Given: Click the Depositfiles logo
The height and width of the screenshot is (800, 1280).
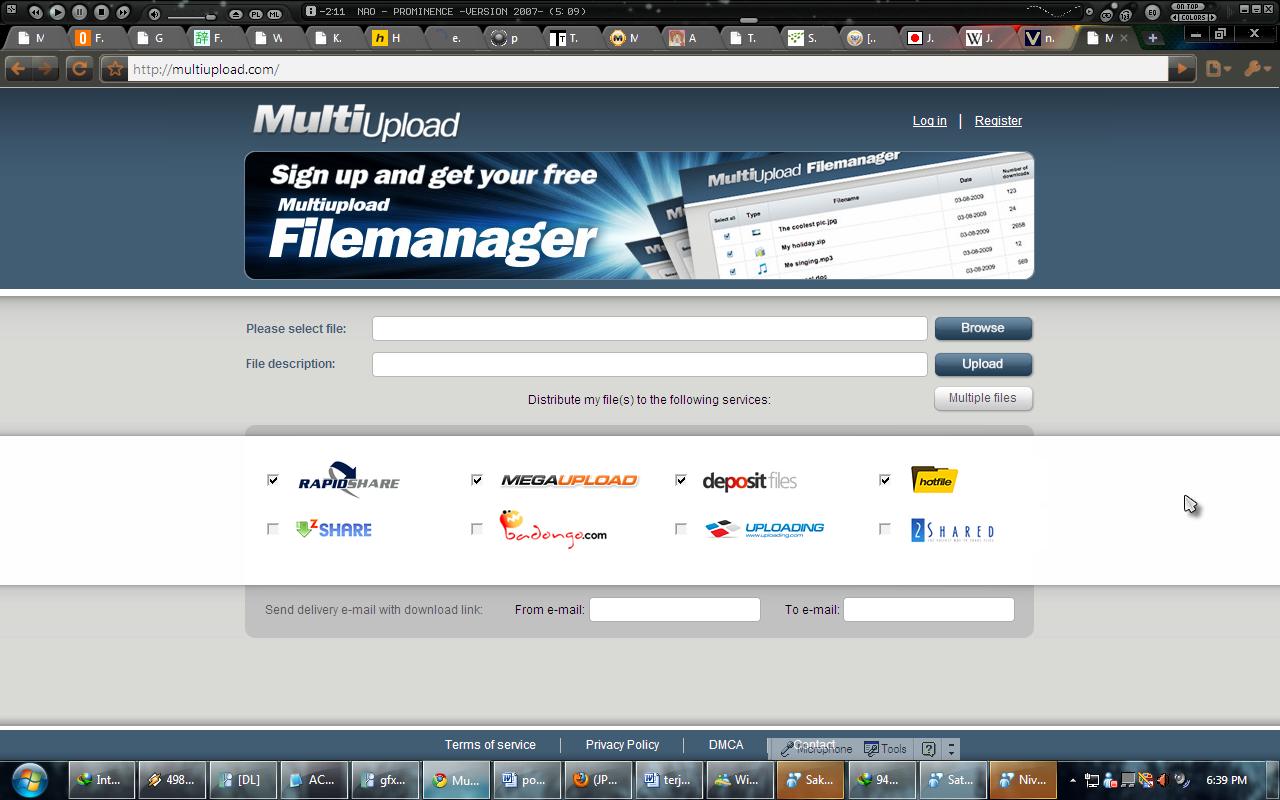Looking at the screenshot, I should [750, 481].
